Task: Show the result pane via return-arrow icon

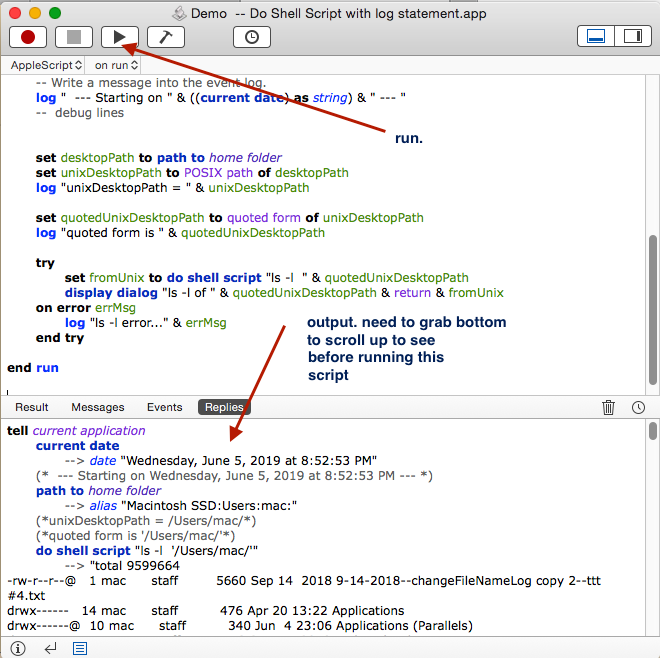Action: pos(50,648)
